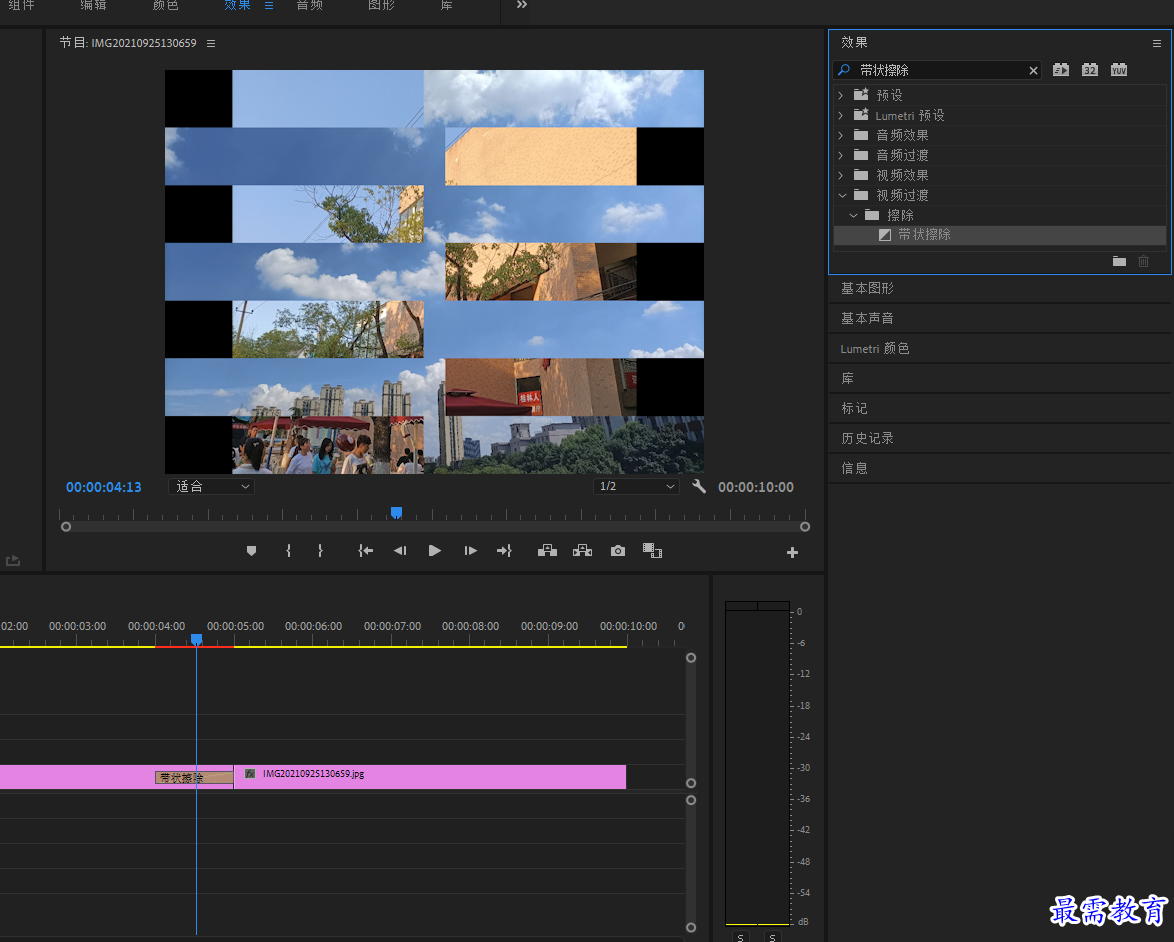
Task: Click the zoom scroll bar left handle
Action: tap(66, 527)
